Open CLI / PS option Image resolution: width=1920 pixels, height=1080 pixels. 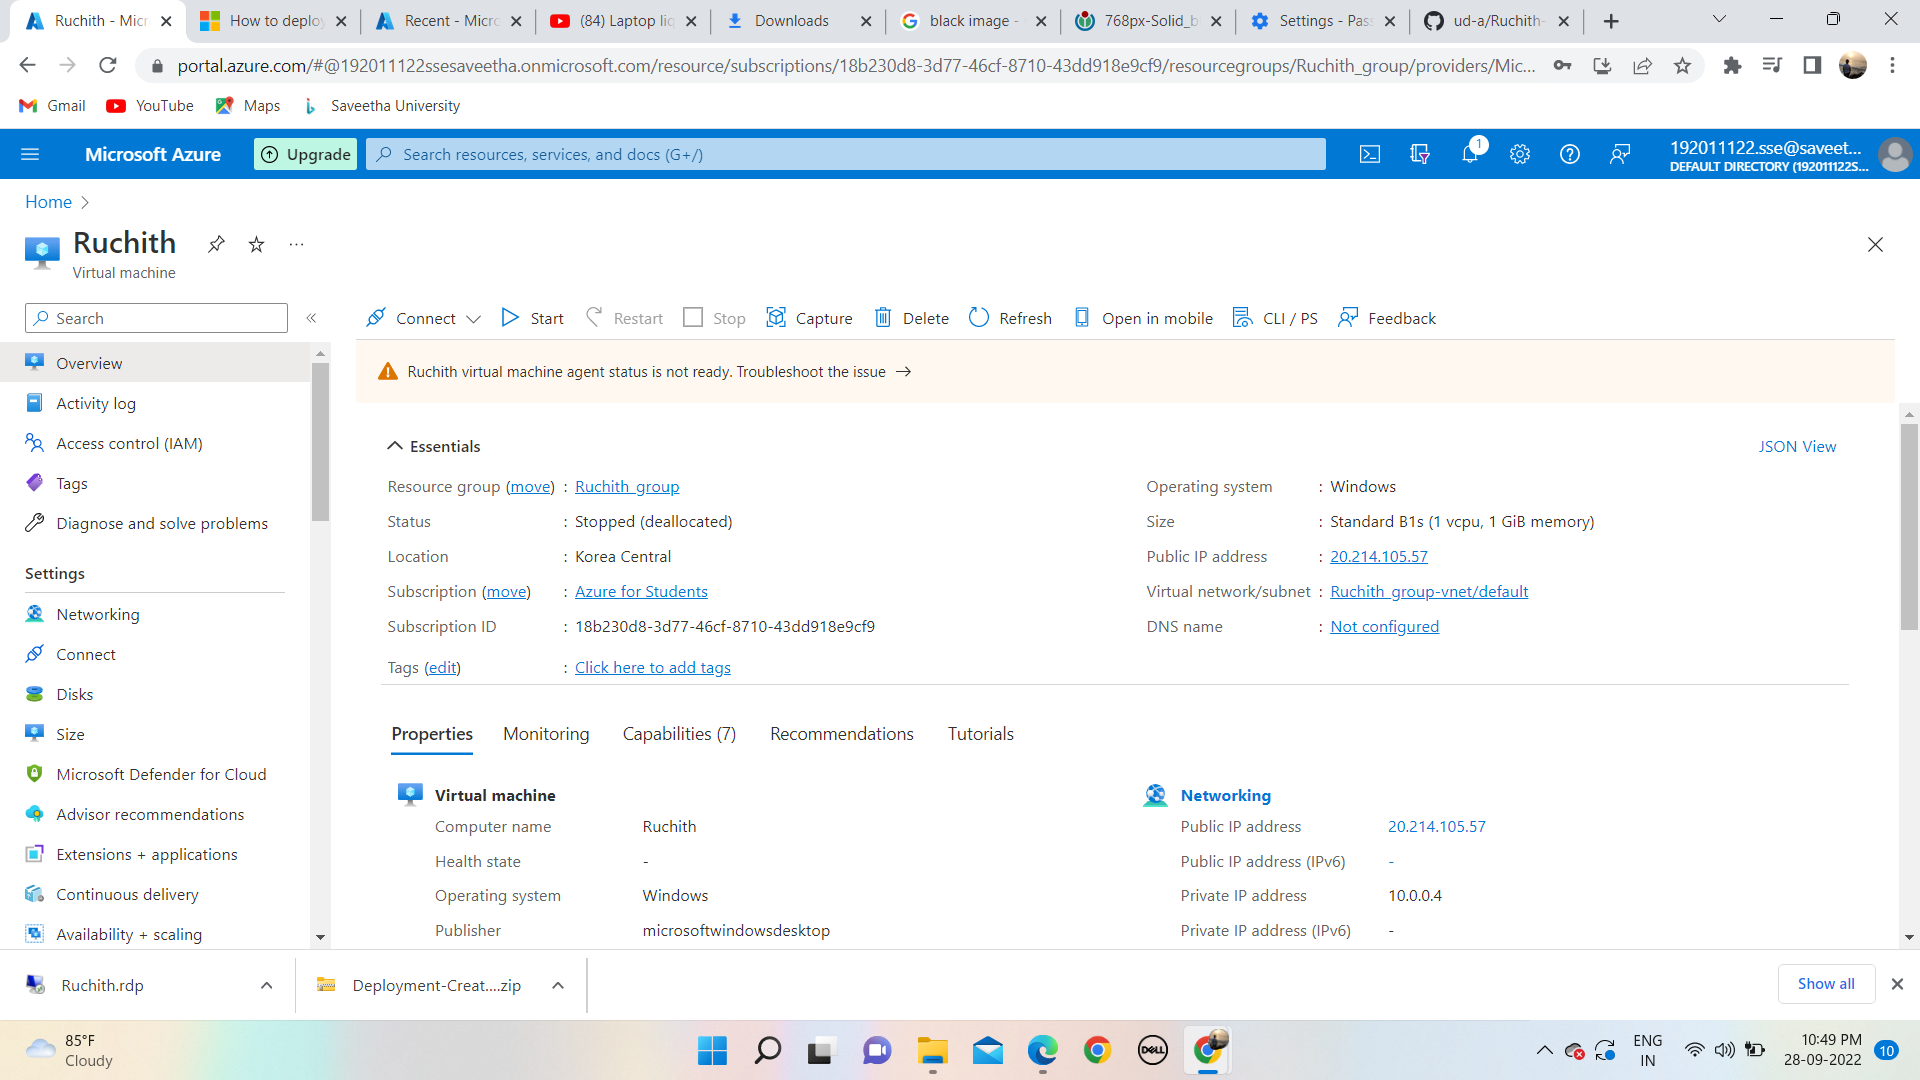point(1275,318)
